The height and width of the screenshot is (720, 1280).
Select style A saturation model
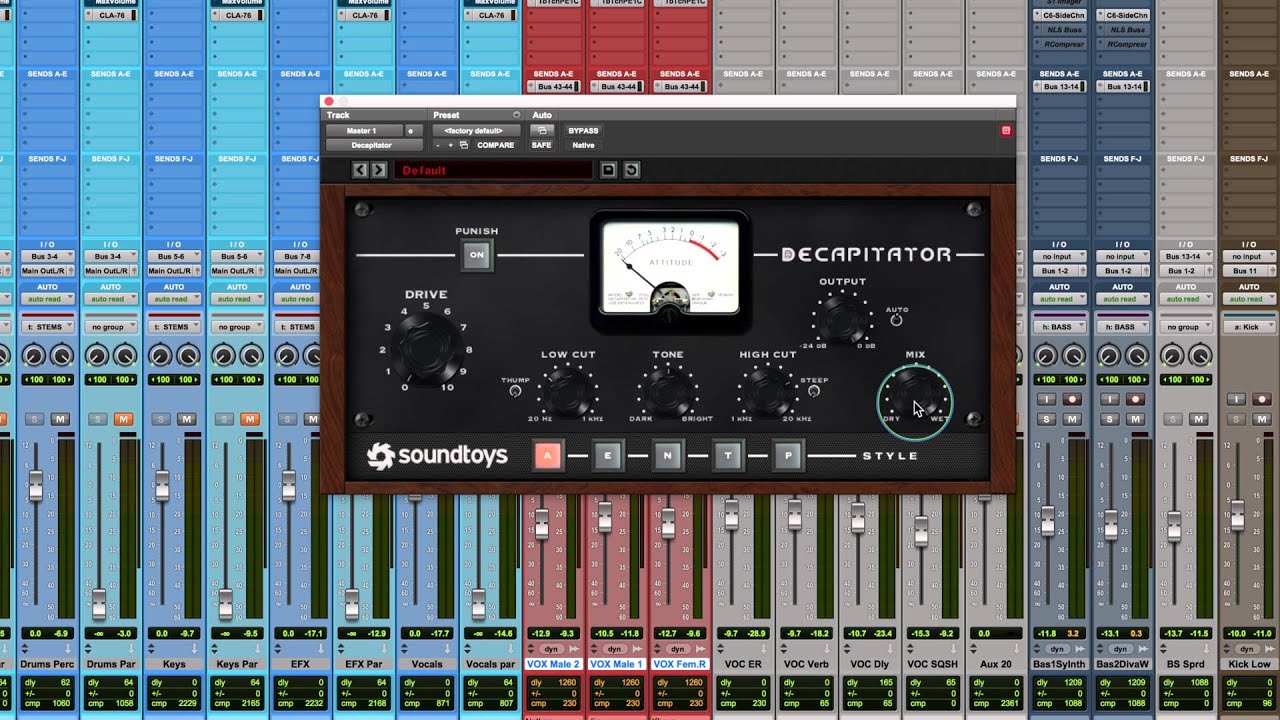(547, 456)
